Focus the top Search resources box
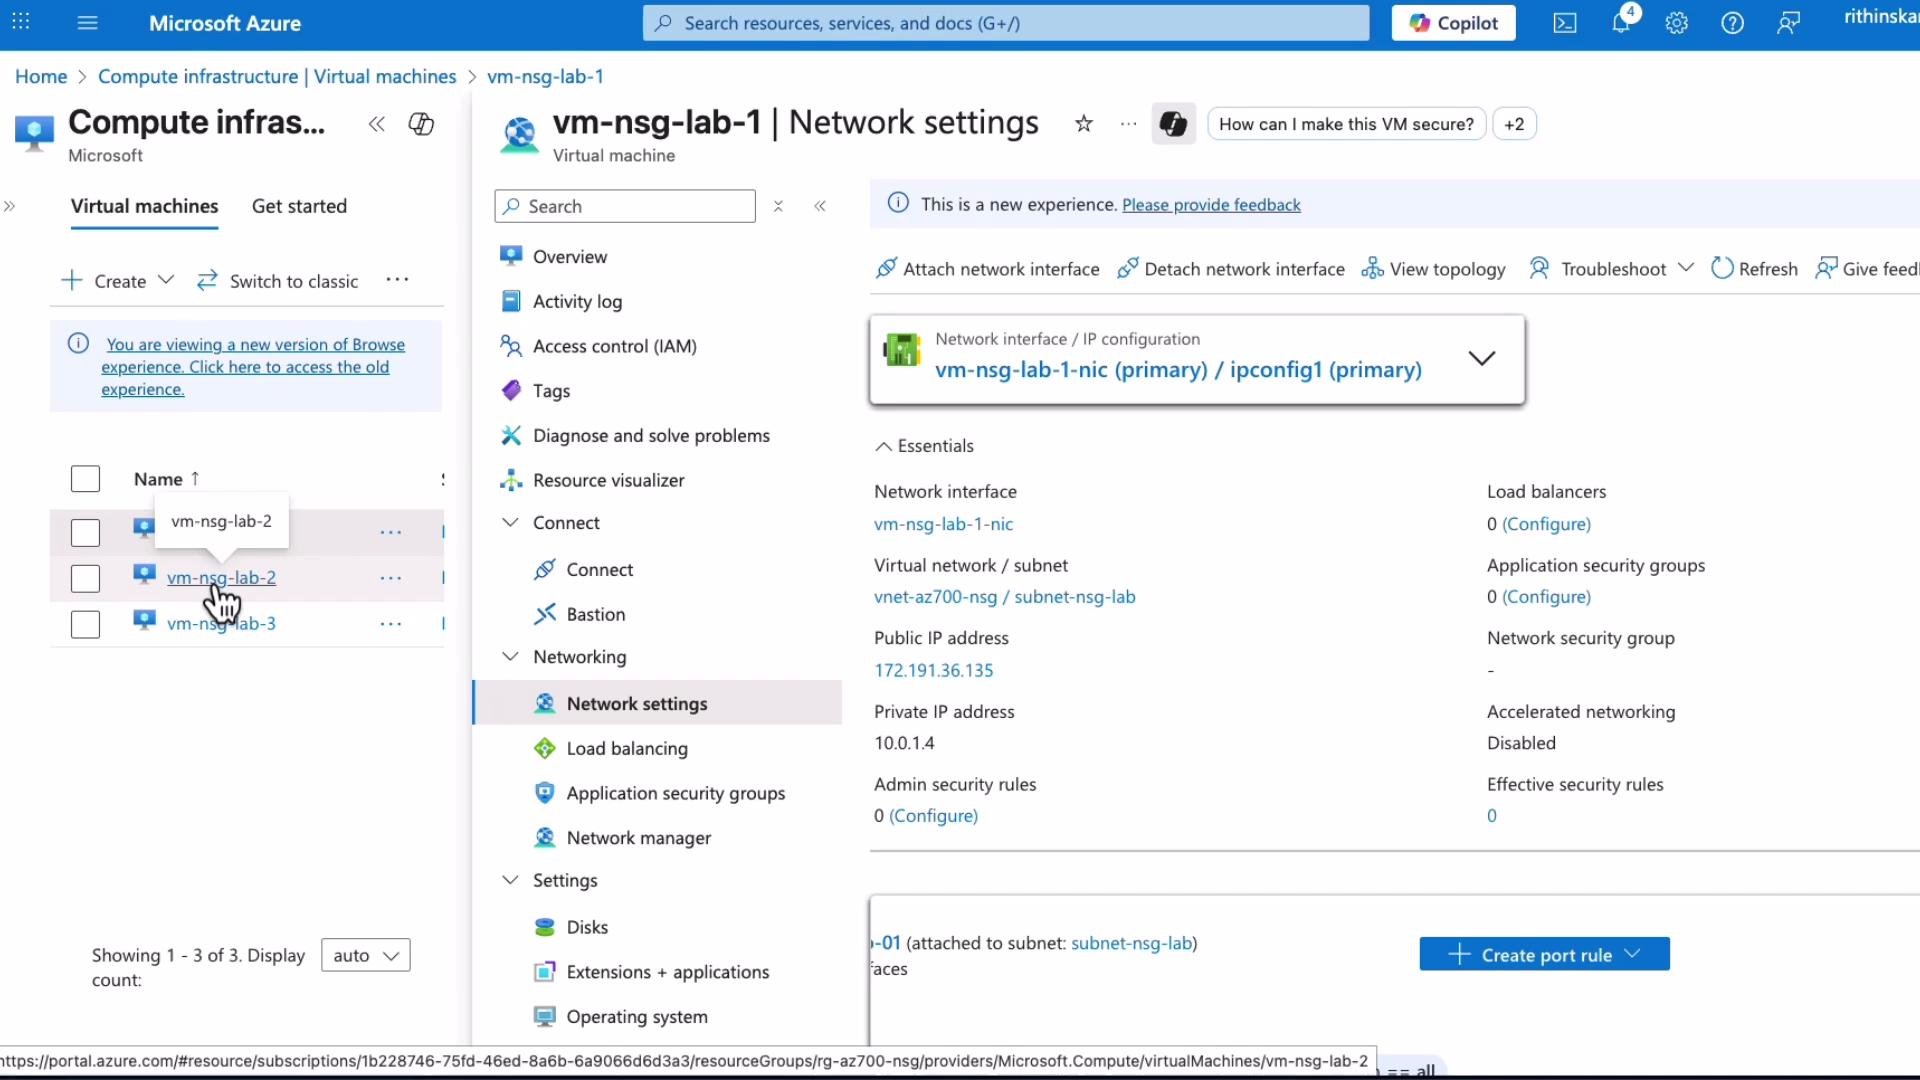The image size is (1920, 1080). point(1006,23)
